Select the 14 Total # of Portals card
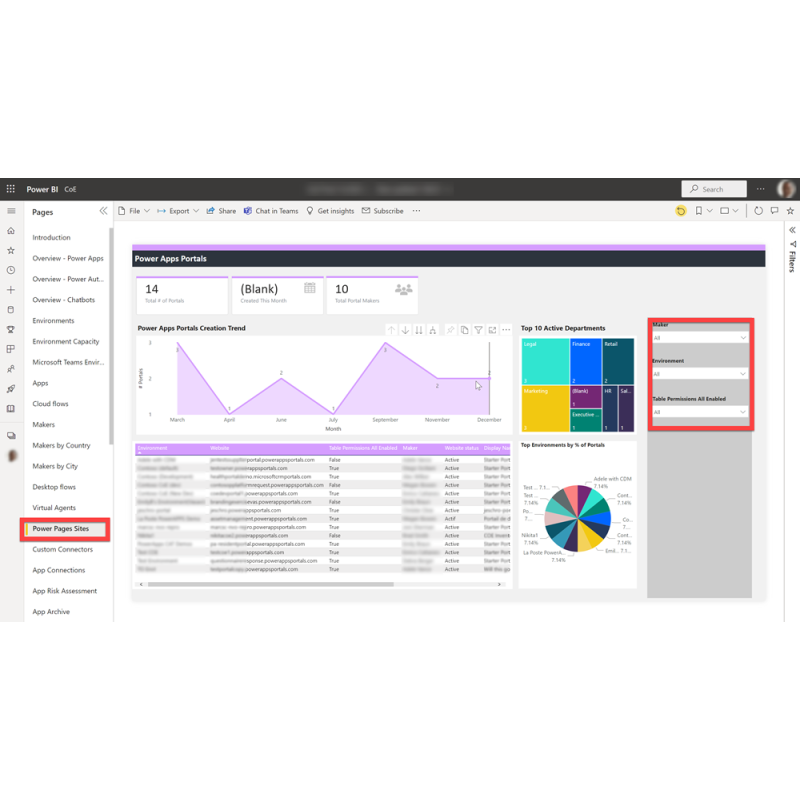 pos(182,295)
